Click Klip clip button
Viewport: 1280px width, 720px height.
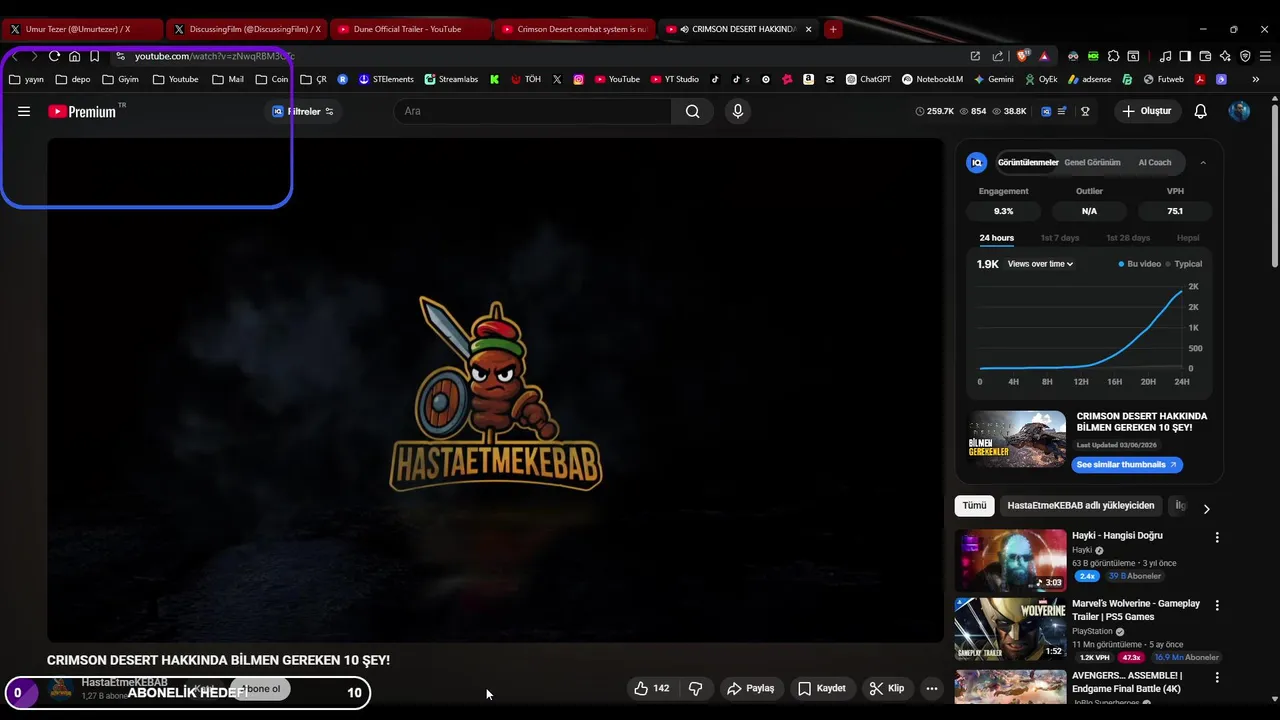(887, 688)
